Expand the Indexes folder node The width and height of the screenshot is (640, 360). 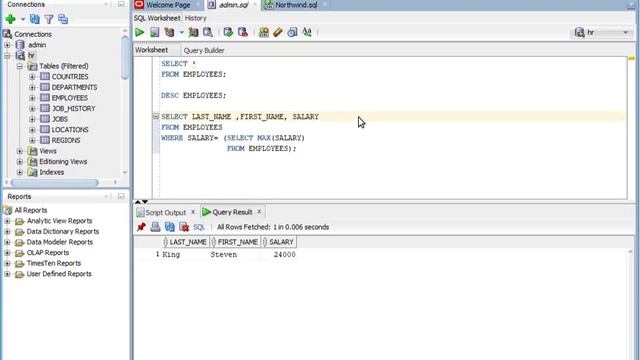(20, 172)
